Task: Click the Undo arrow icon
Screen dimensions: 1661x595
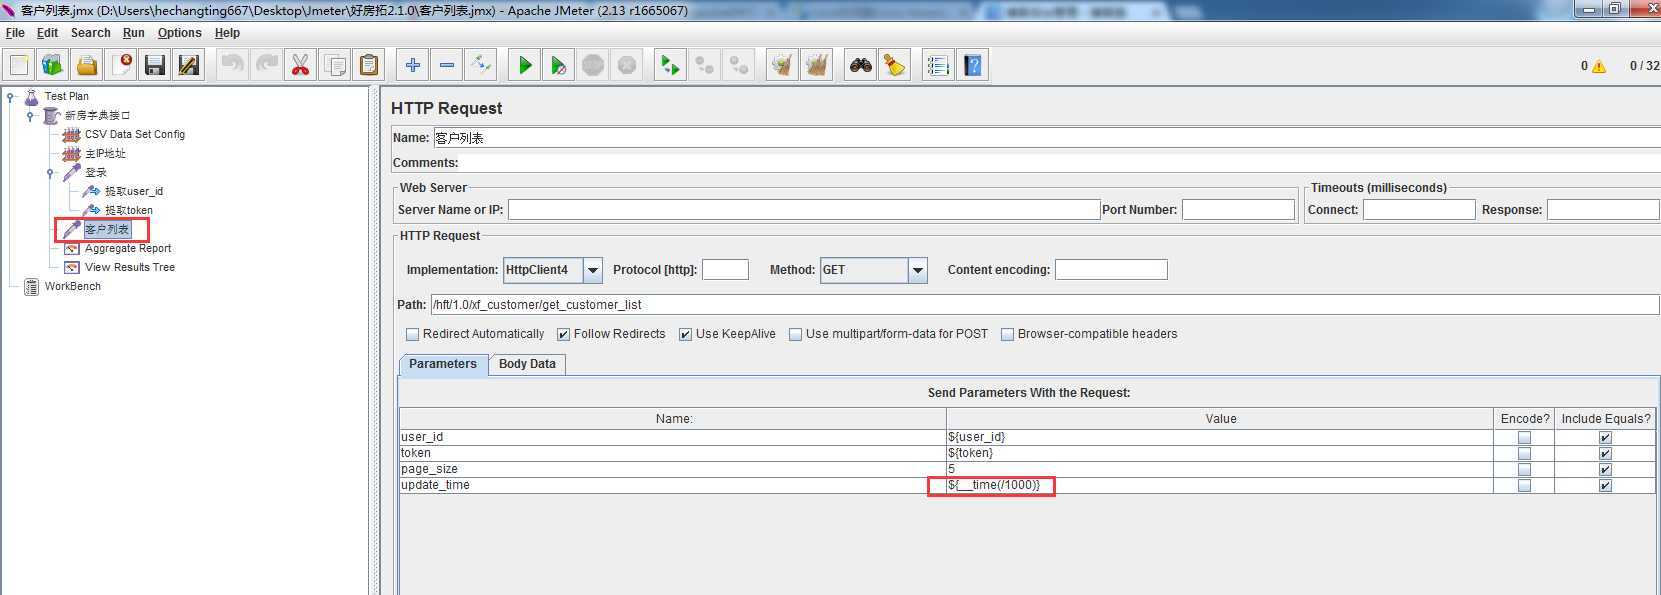Action: [233, 65]
